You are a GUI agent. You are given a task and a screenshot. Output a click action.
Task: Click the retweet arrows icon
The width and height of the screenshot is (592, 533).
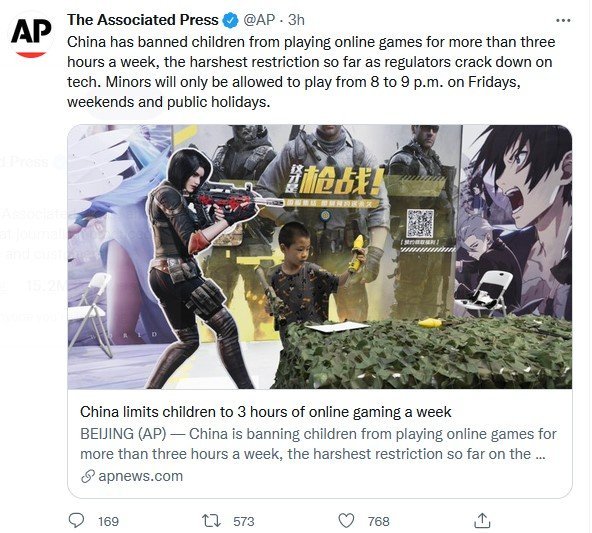(211, 521)
